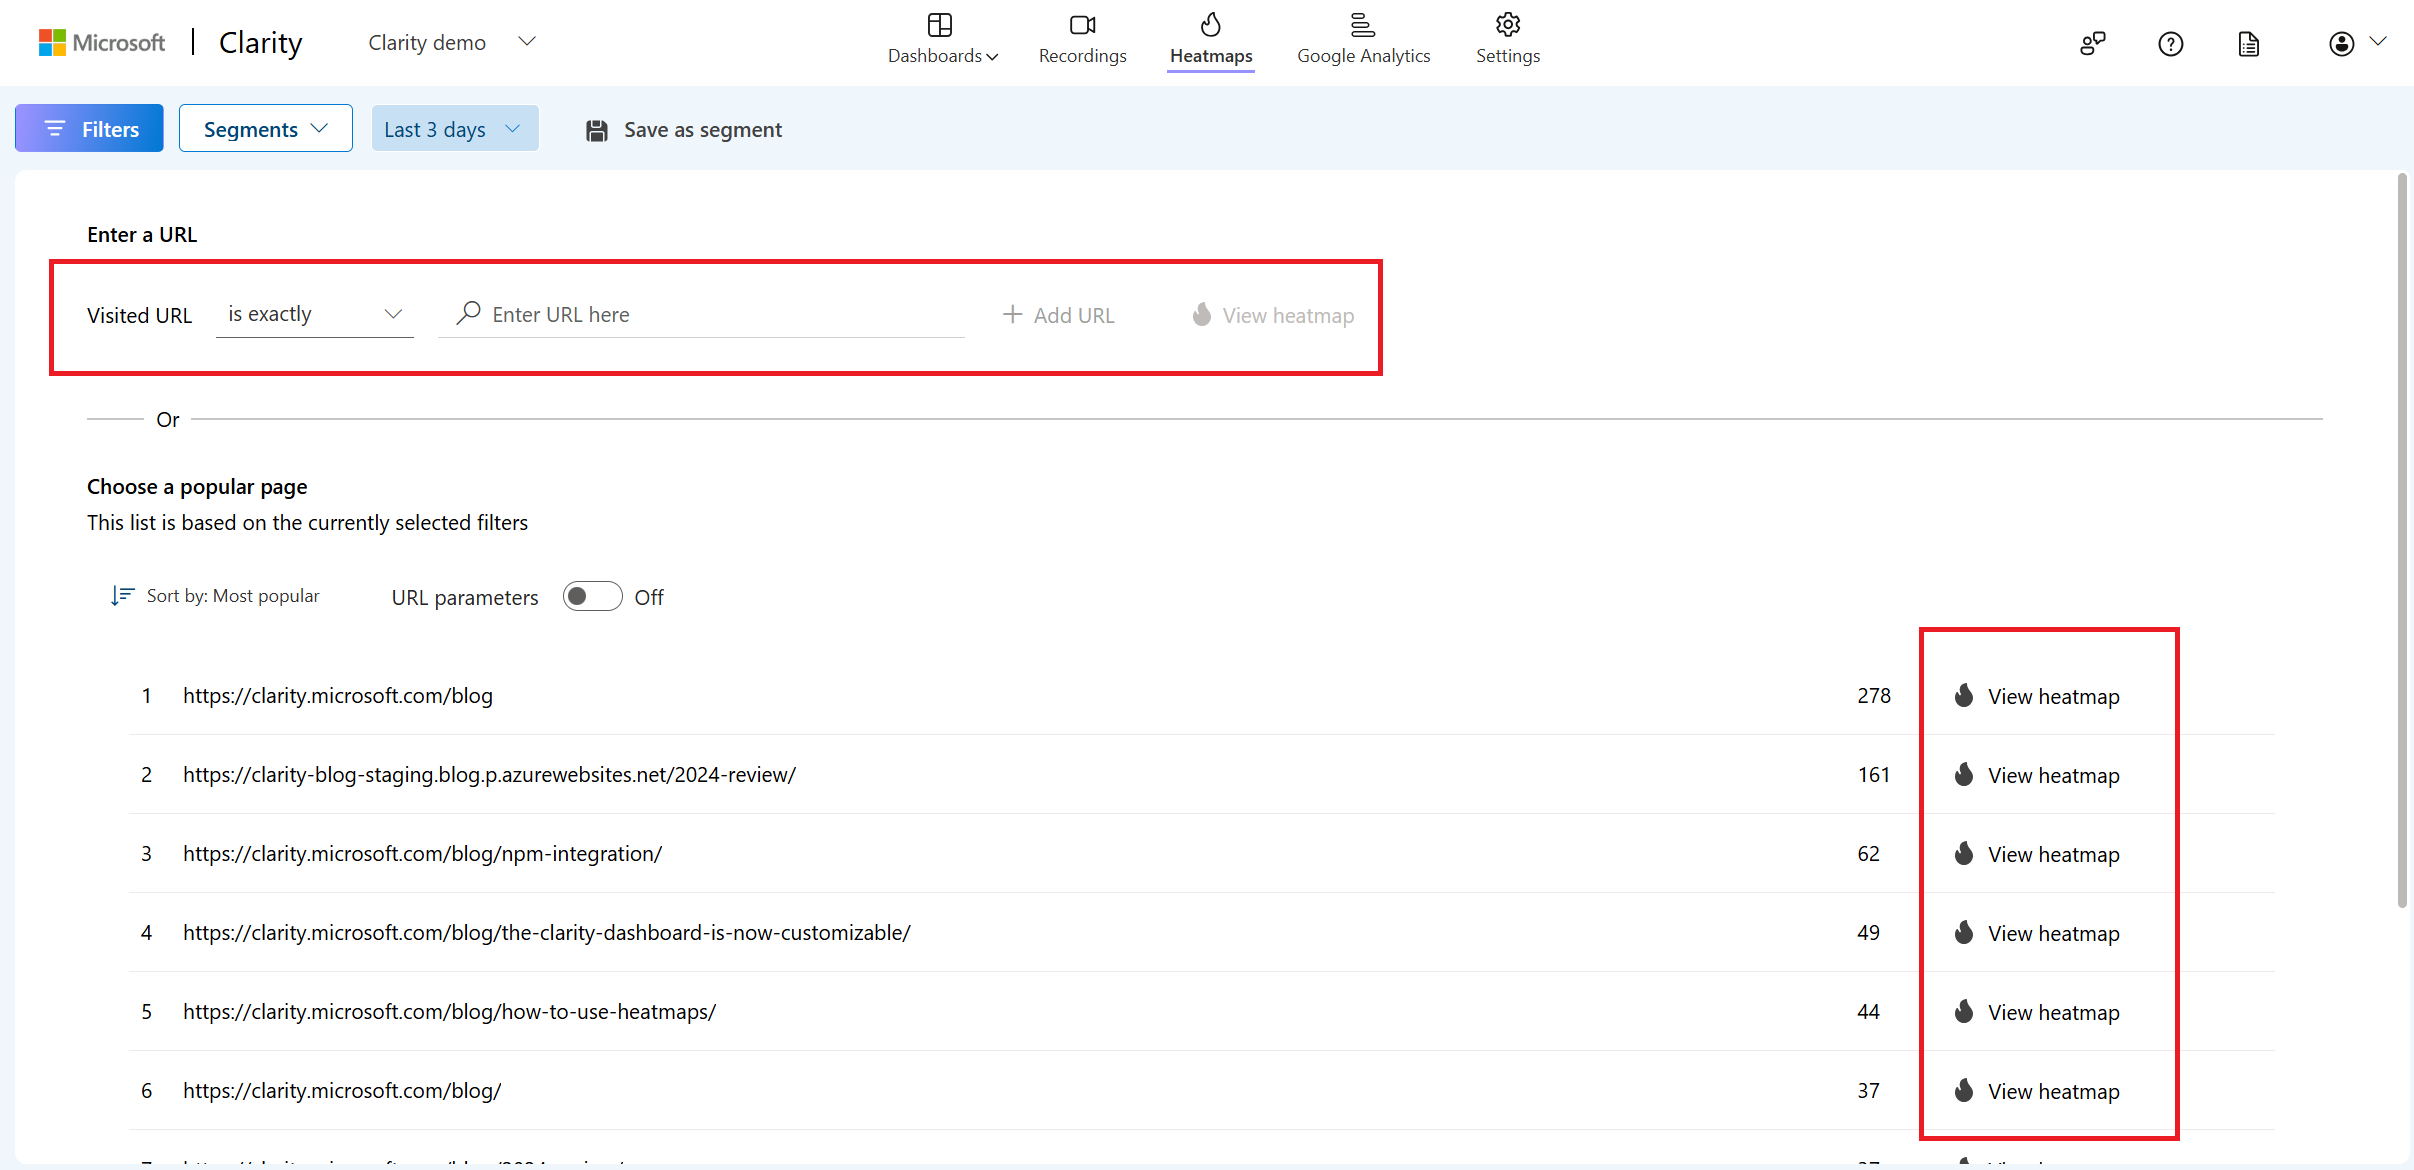This screenshot has width=2414, height=1170.
Task: Click the Heatmaps flame icon
Action: 1211,24
